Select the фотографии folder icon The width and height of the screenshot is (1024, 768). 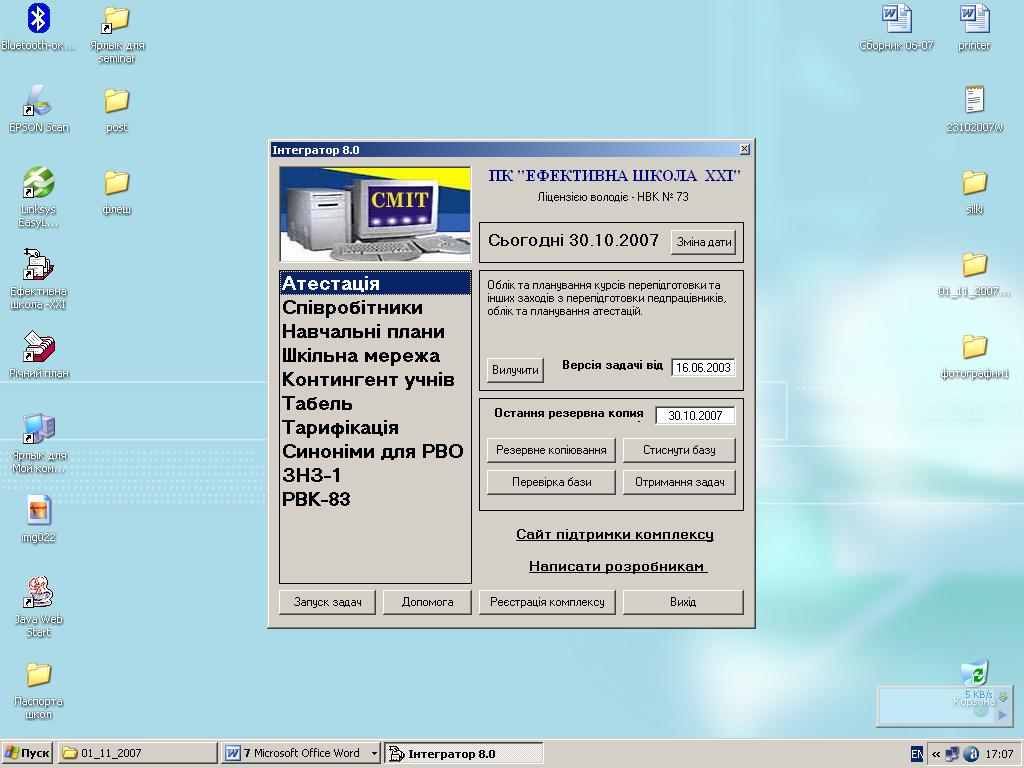pos(974,347)
